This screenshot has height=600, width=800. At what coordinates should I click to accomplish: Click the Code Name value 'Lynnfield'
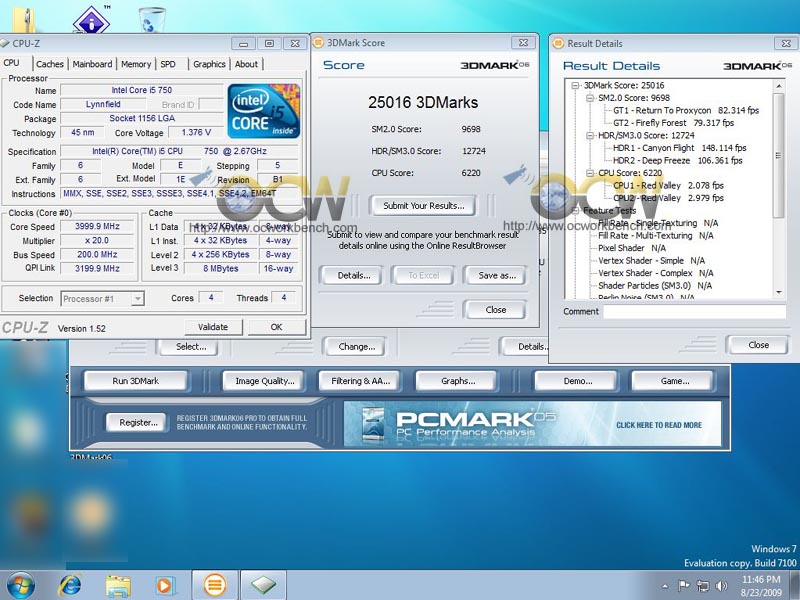tap(103, 105)
